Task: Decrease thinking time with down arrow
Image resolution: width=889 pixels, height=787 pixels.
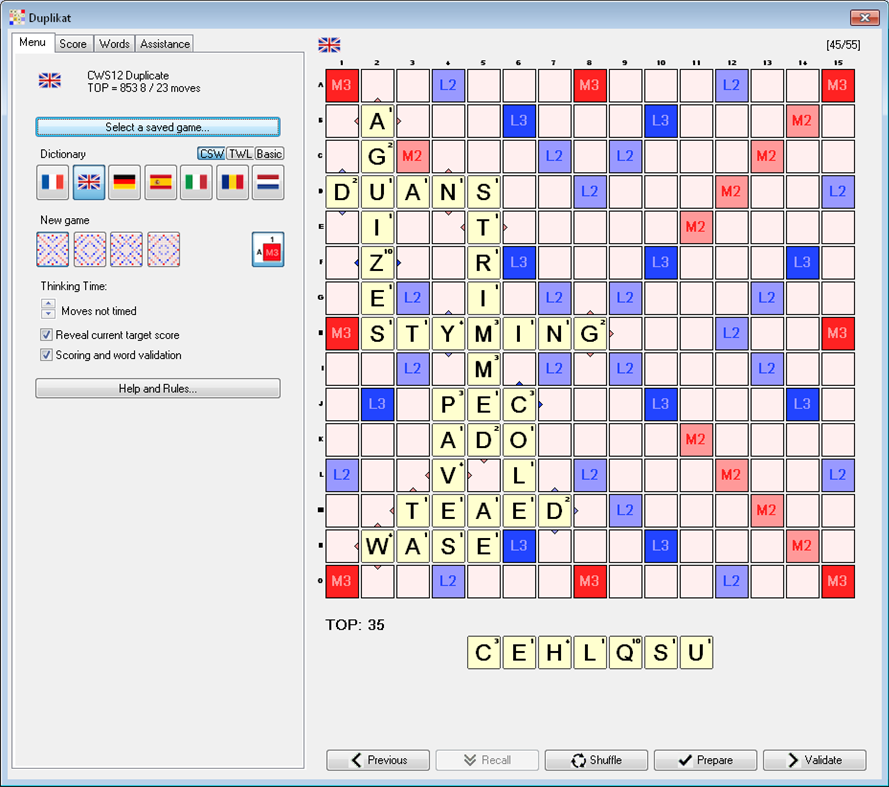Action: click(x=48, y=312)
